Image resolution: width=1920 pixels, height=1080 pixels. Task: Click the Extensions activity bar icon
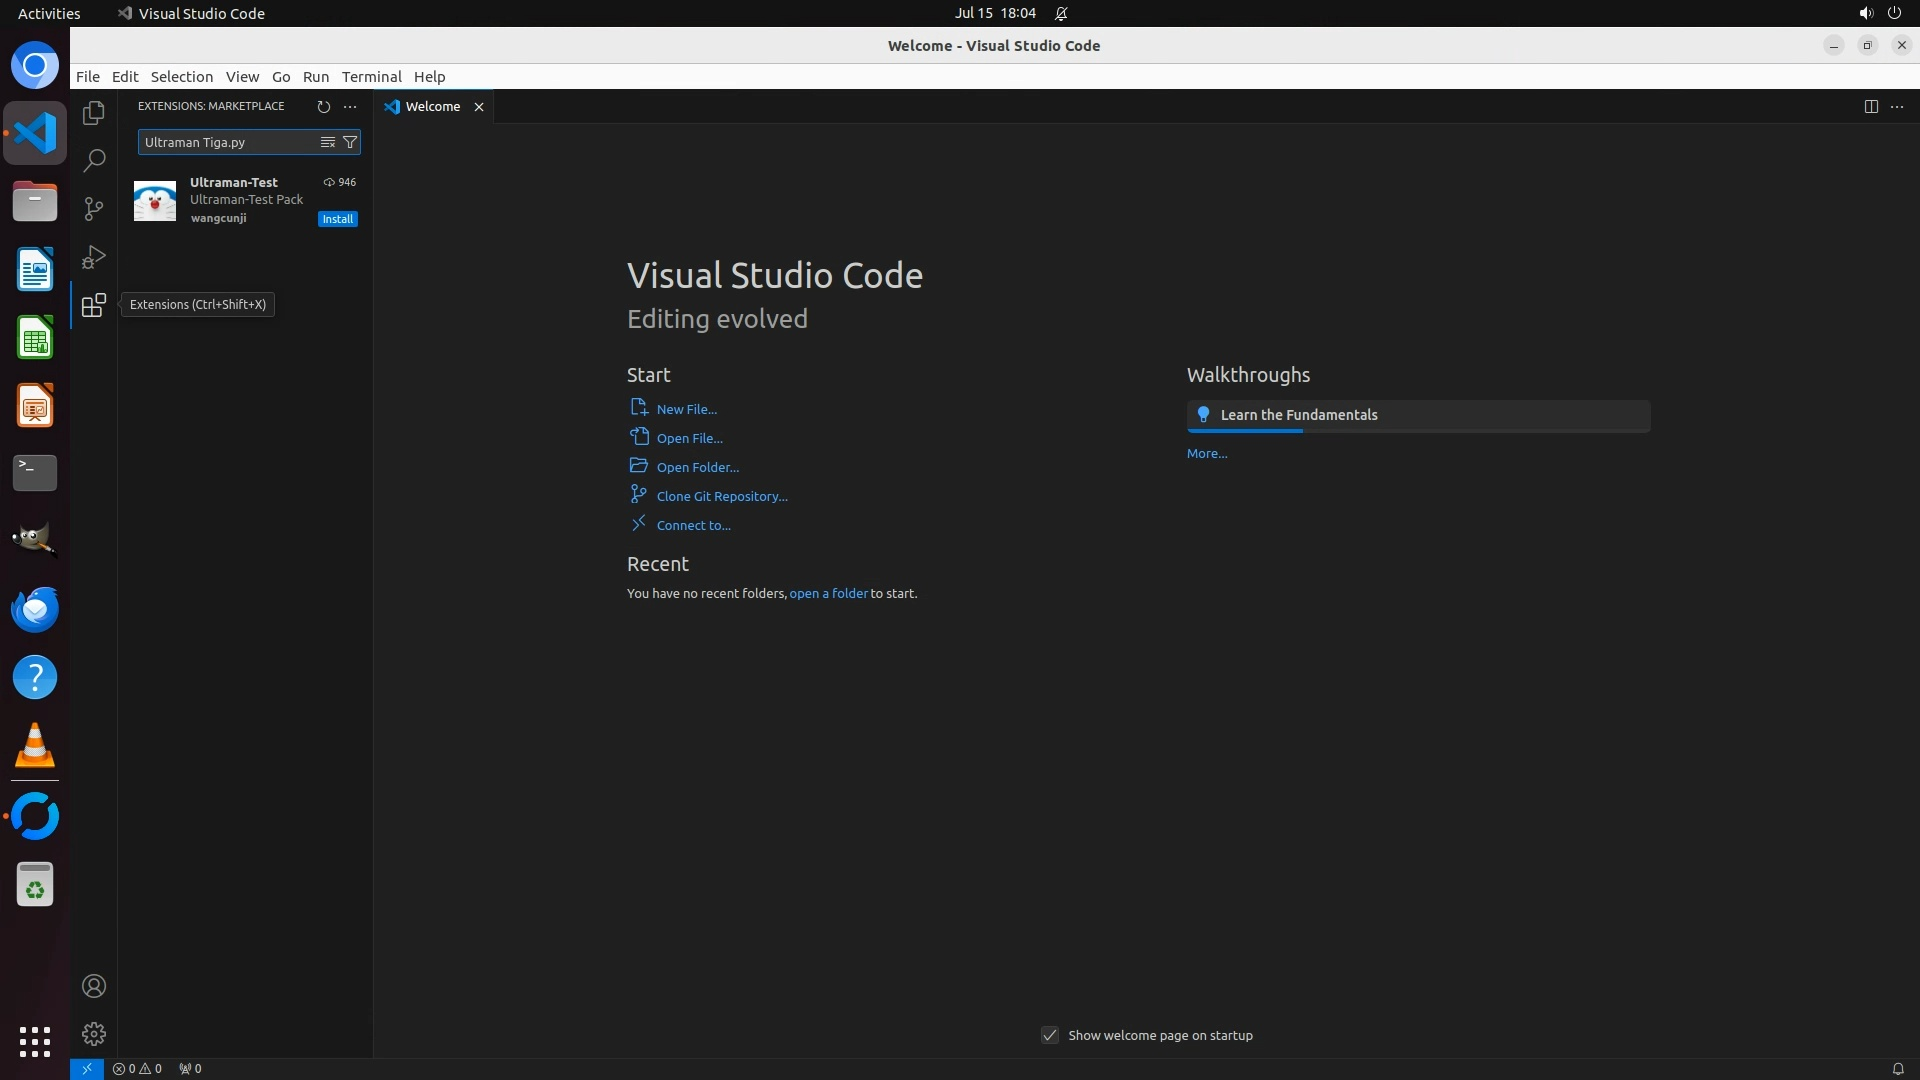[x=94, y=305]
